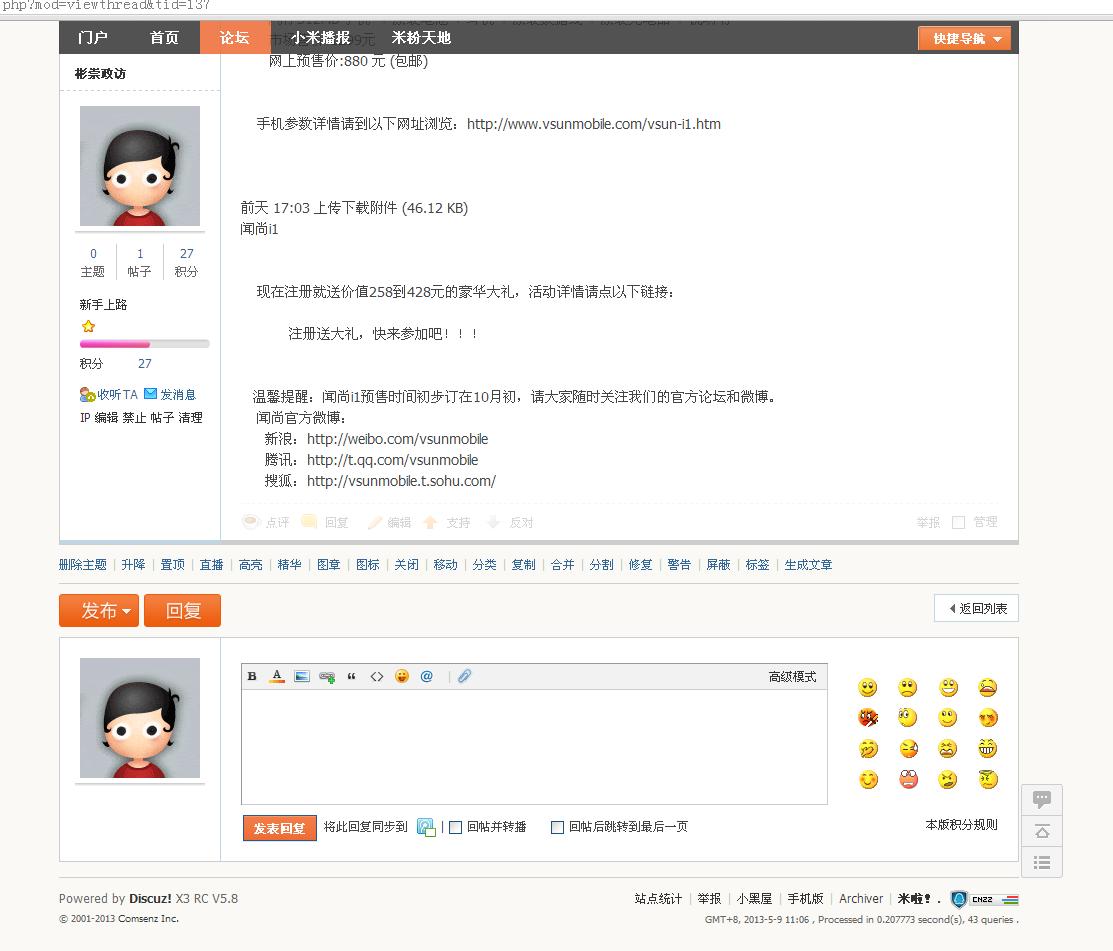Viewport: 1113px width, 951px height.
Task: Mention a user with @ icon
Action: click(x=427, y=676)
